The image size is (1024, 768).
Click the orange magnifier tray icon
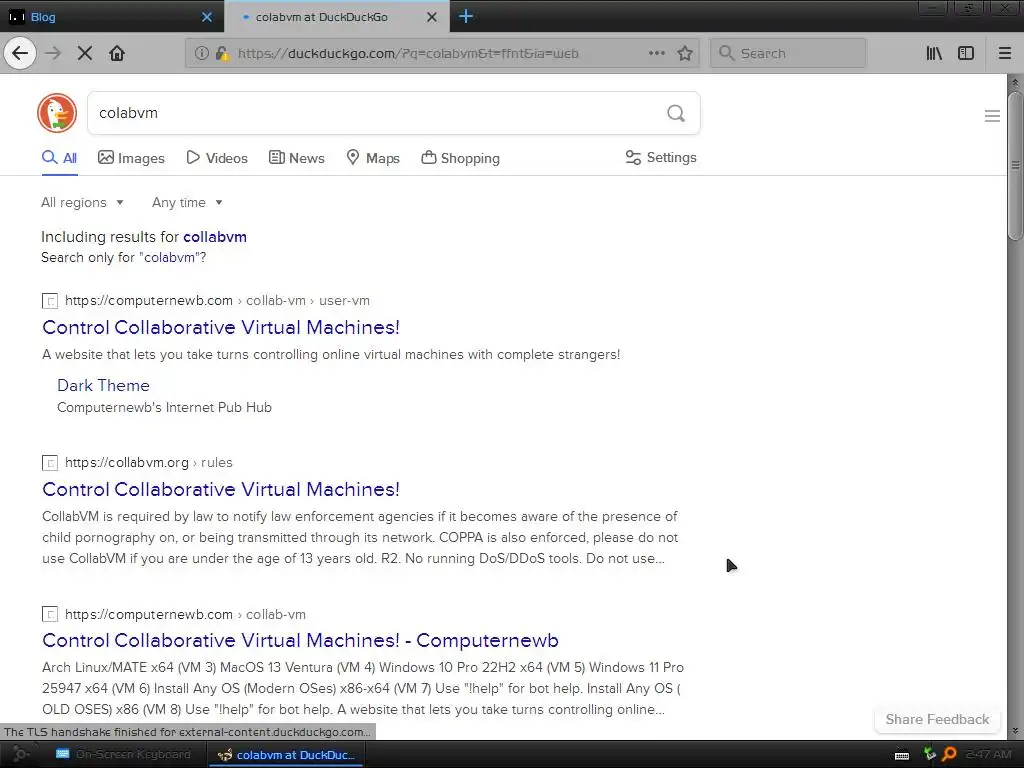click(950, 754)
